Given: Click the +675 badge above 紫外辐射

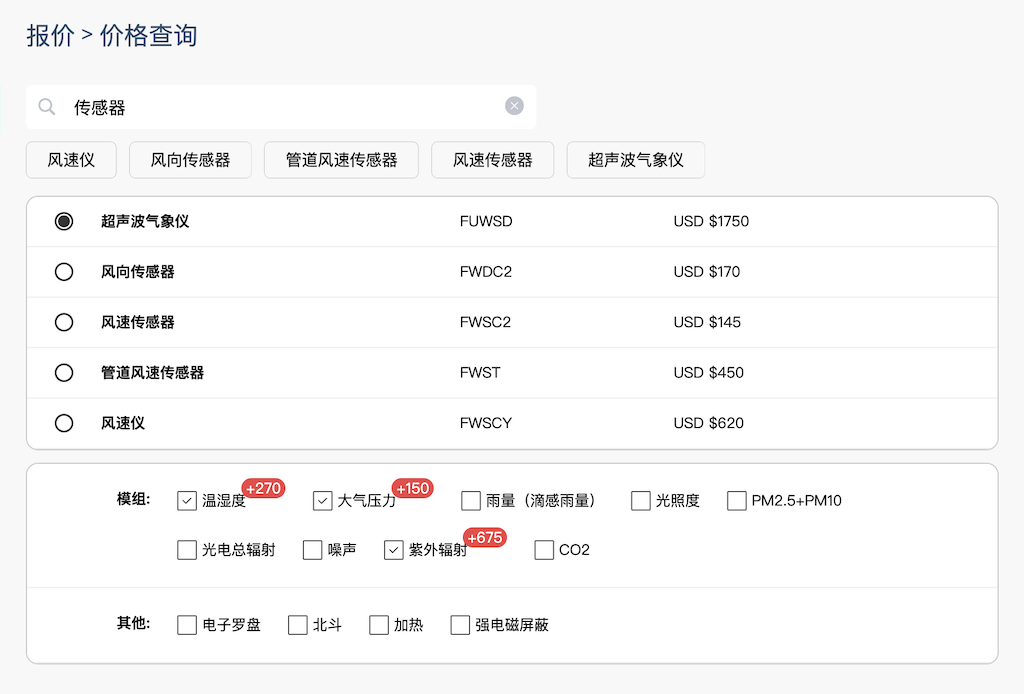Looking at the screenshot, I should pyautogui.click(x=484, y=537).
